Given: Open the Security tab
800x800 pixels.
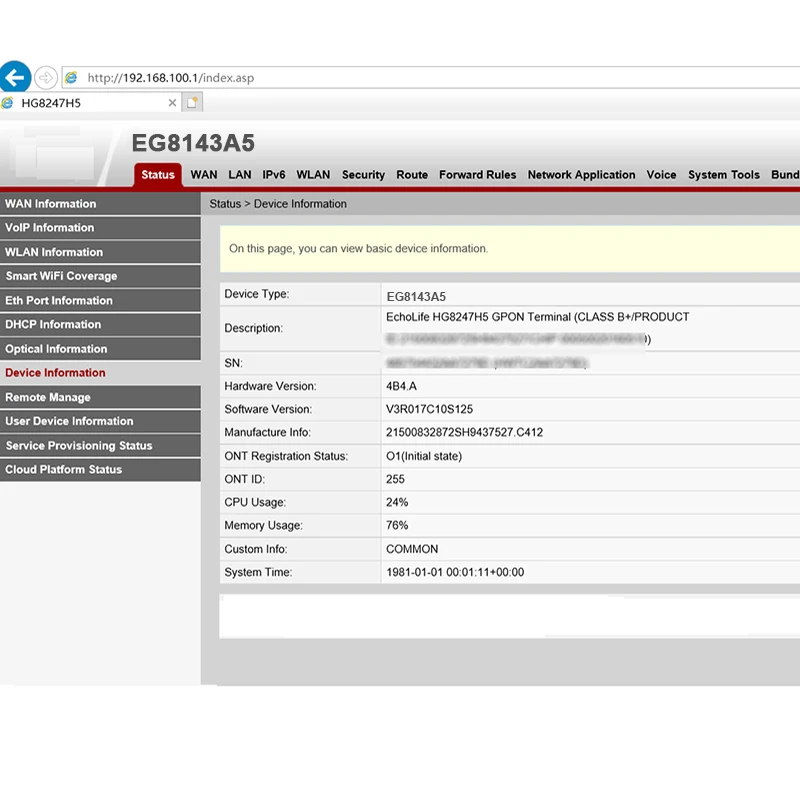Looking at the screenshot, I should click(x=363, y=175).
